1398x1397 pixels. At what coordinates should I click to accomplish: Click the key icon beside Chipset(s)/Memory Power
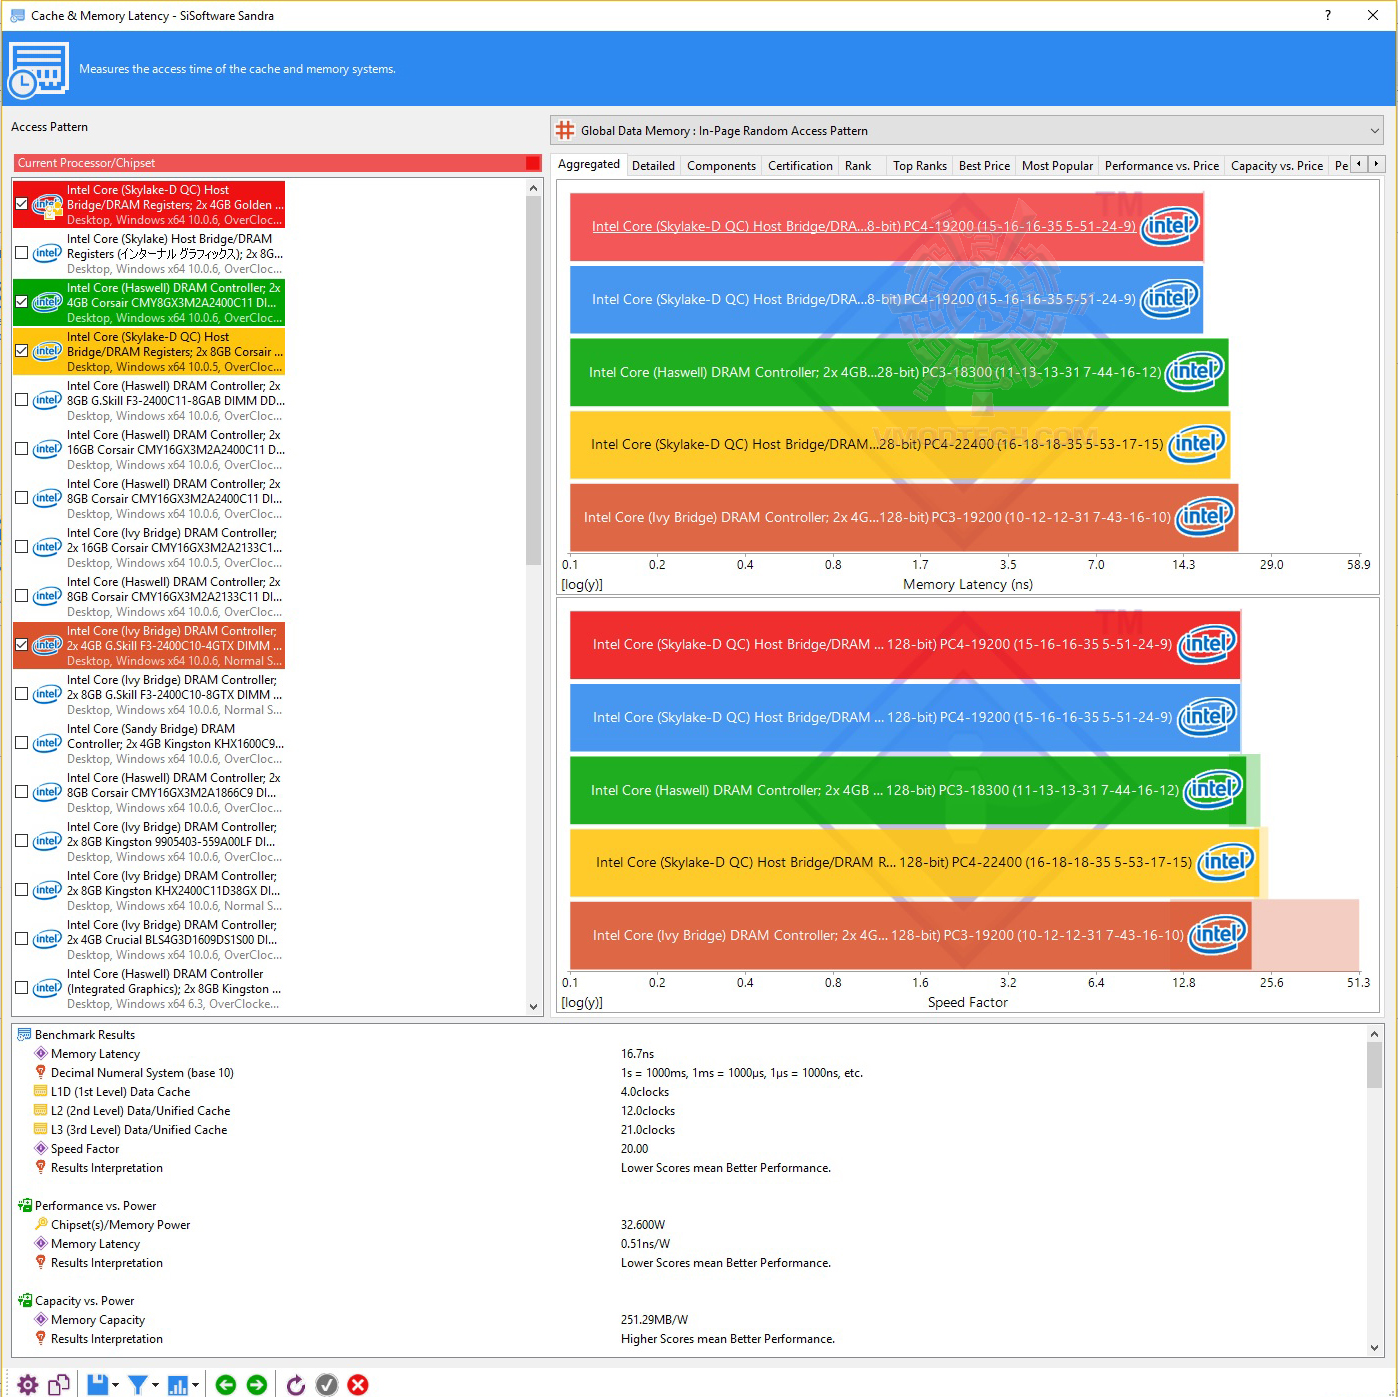point(41,1224)
